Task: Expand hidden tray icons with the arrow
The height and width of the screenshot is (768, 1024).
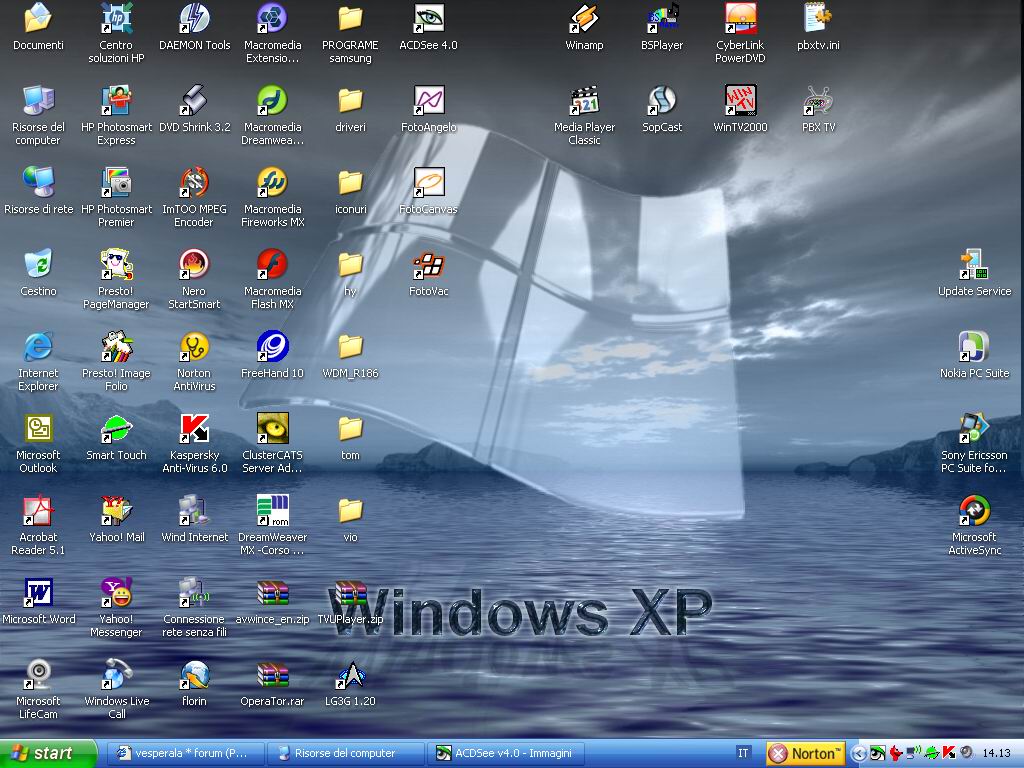Action: (859, 753)
